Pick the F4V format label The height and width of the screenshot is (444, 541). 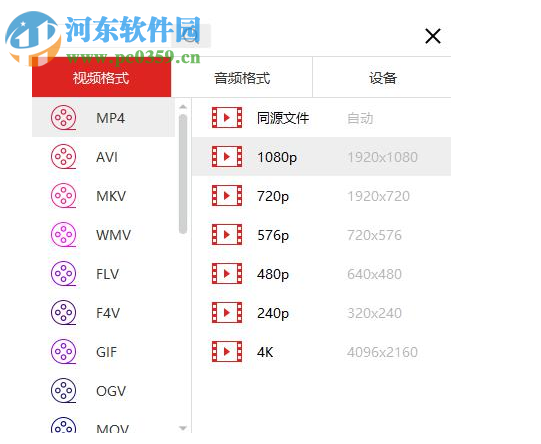click(x=108, y=313)
